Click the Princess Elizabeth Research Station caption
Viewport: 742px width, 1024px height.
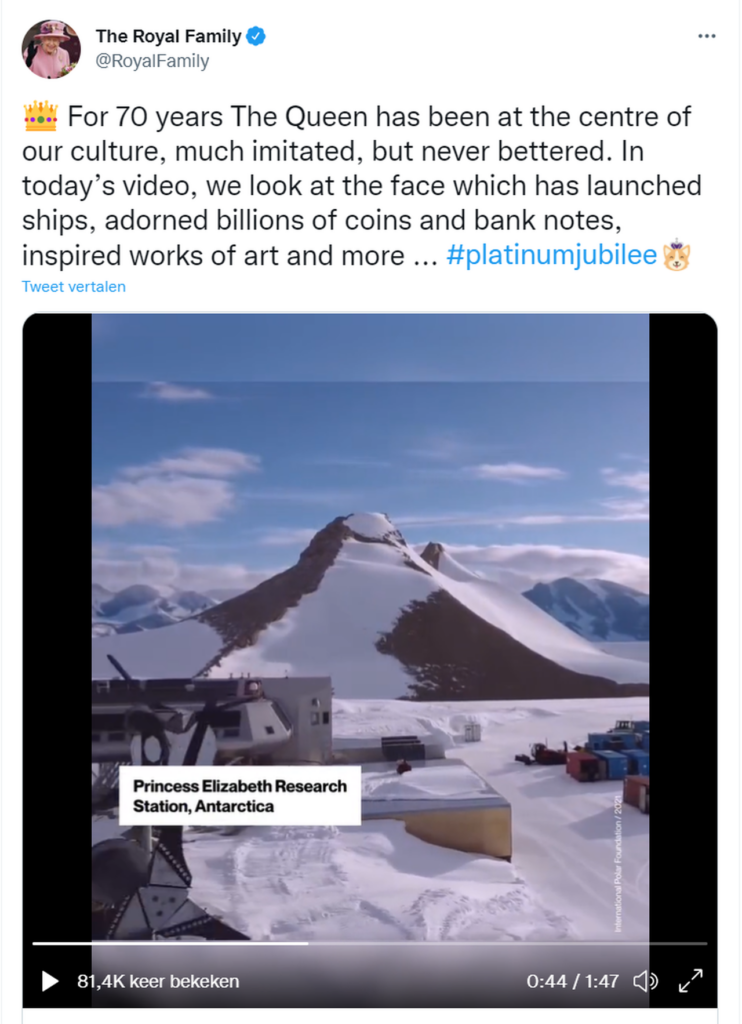coord(240,796)
